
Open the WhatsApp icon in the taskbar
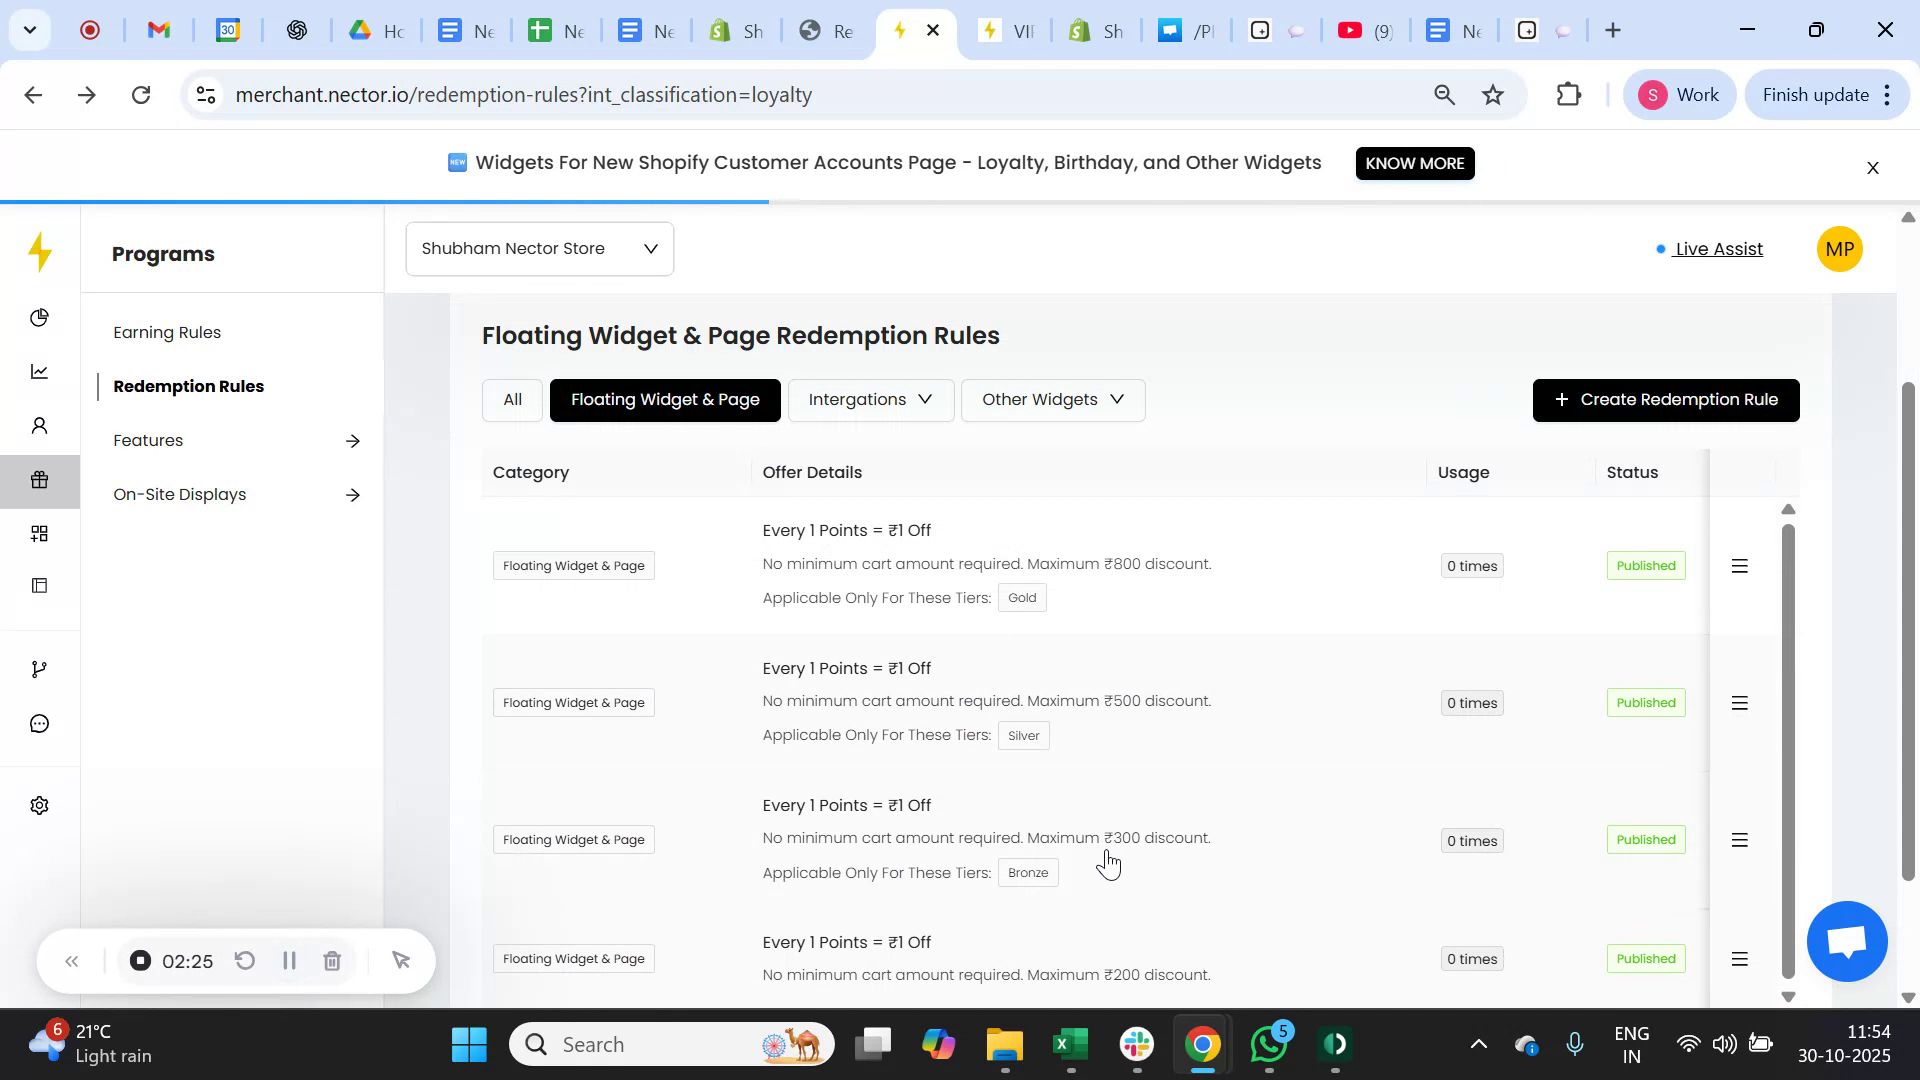pos(1268,1043)
